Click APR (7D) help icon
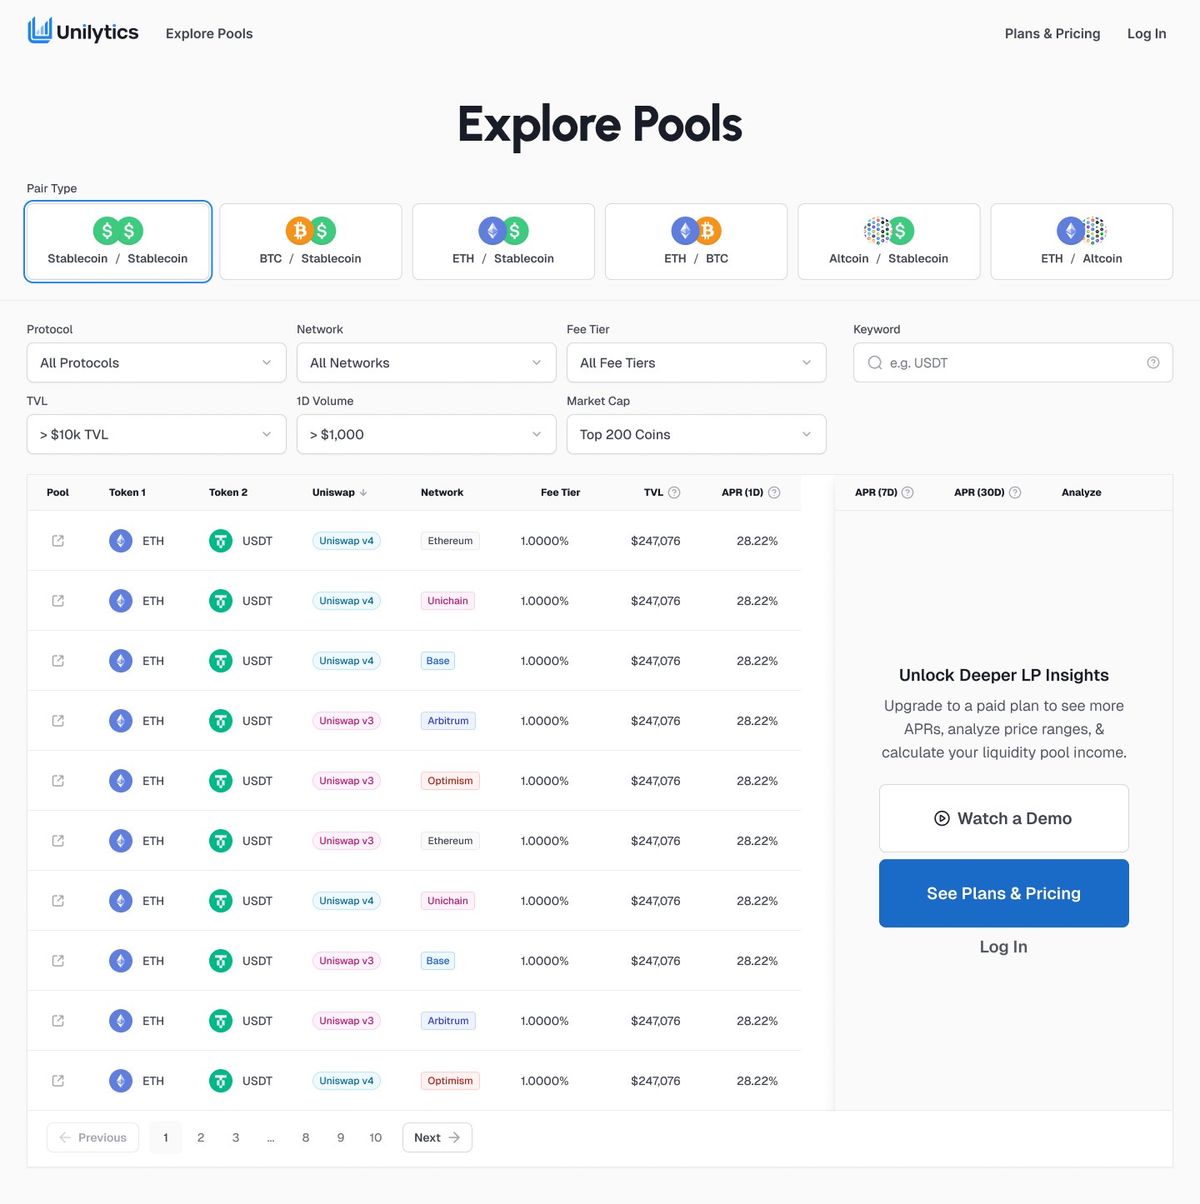Viewport: 1200px width, 1204px height. click(907, 492)
